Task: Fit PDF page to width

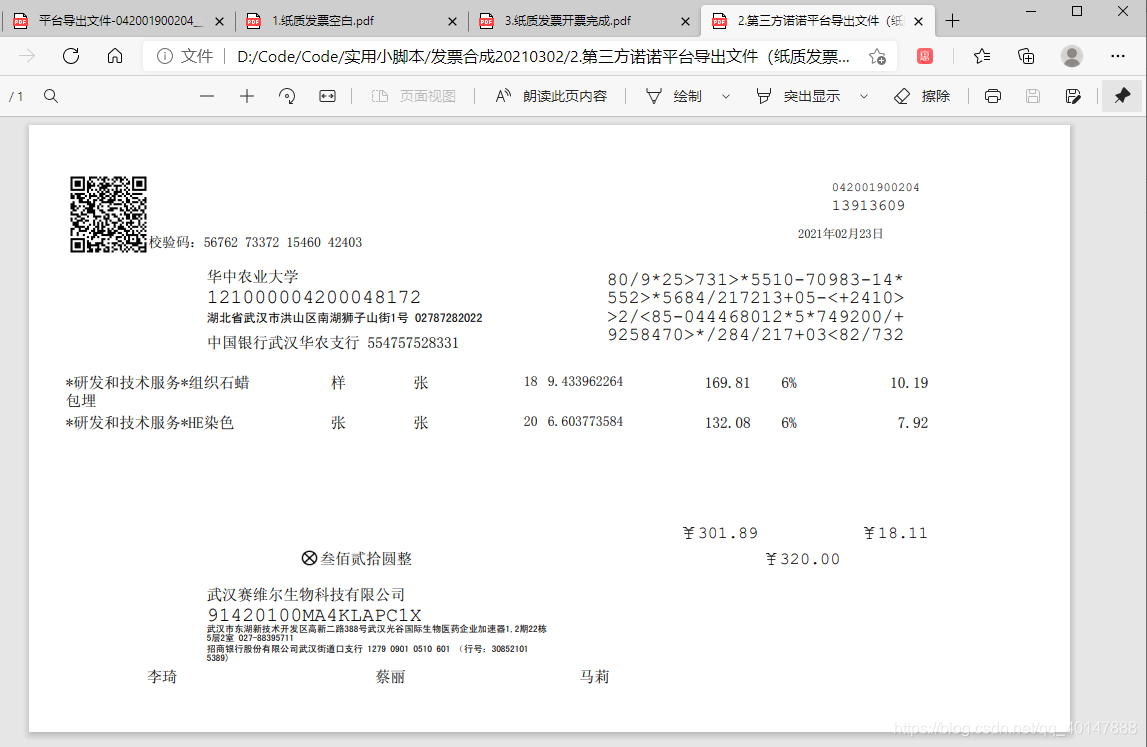Action: (327, 96)
